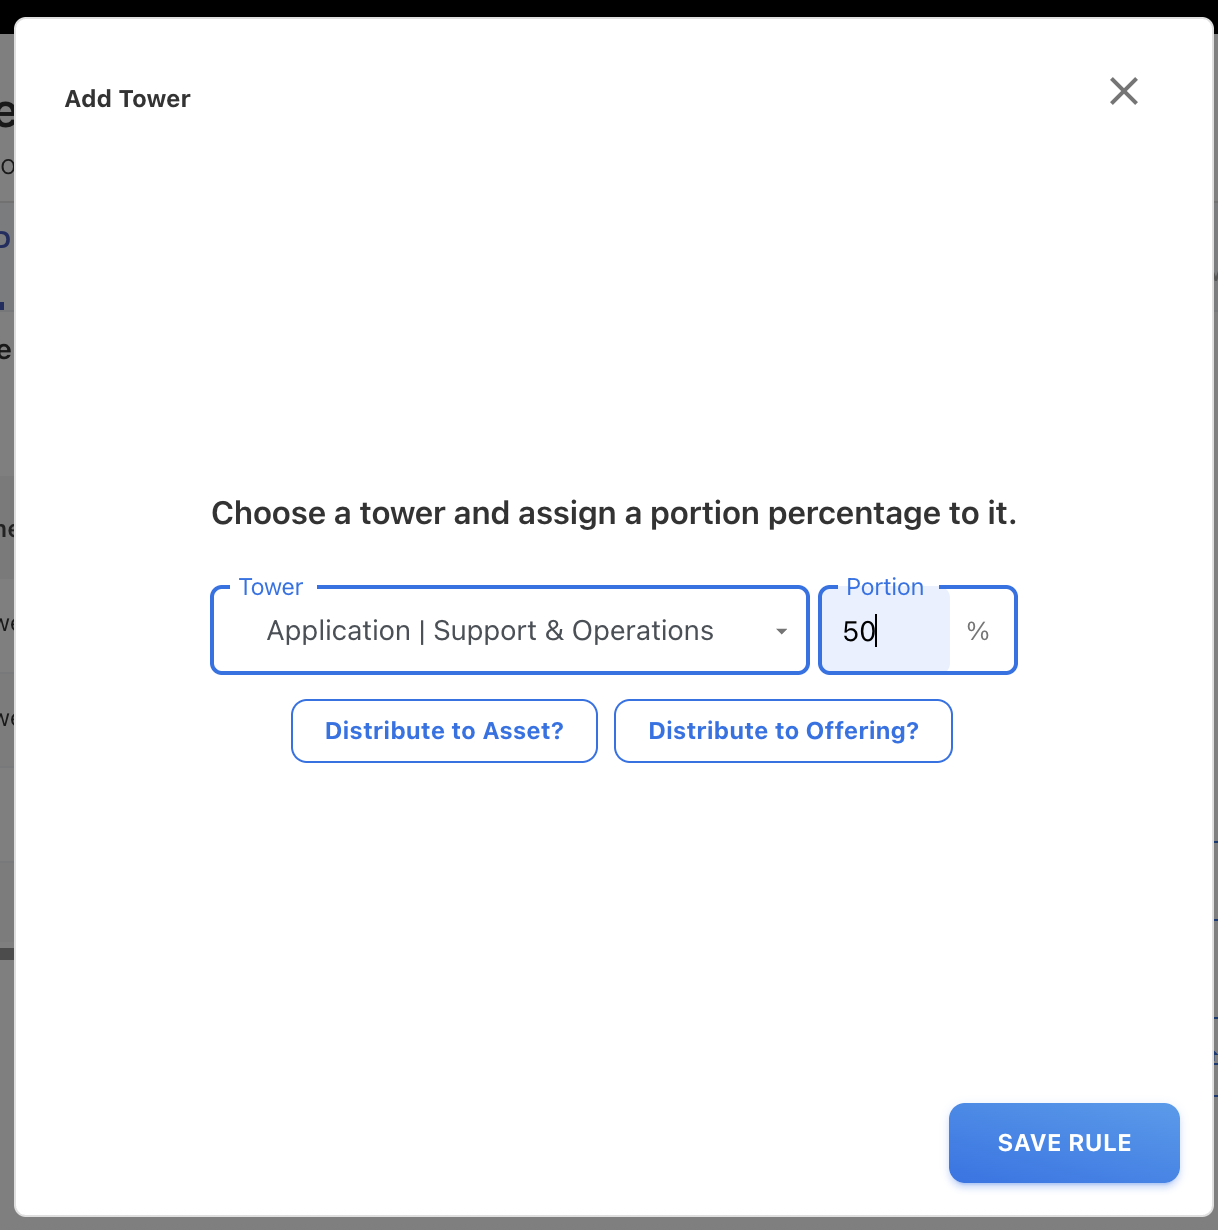Screen dimensions: 1218x1230
Task: Click the Add Tower dialog title
Action: [127, 99]
